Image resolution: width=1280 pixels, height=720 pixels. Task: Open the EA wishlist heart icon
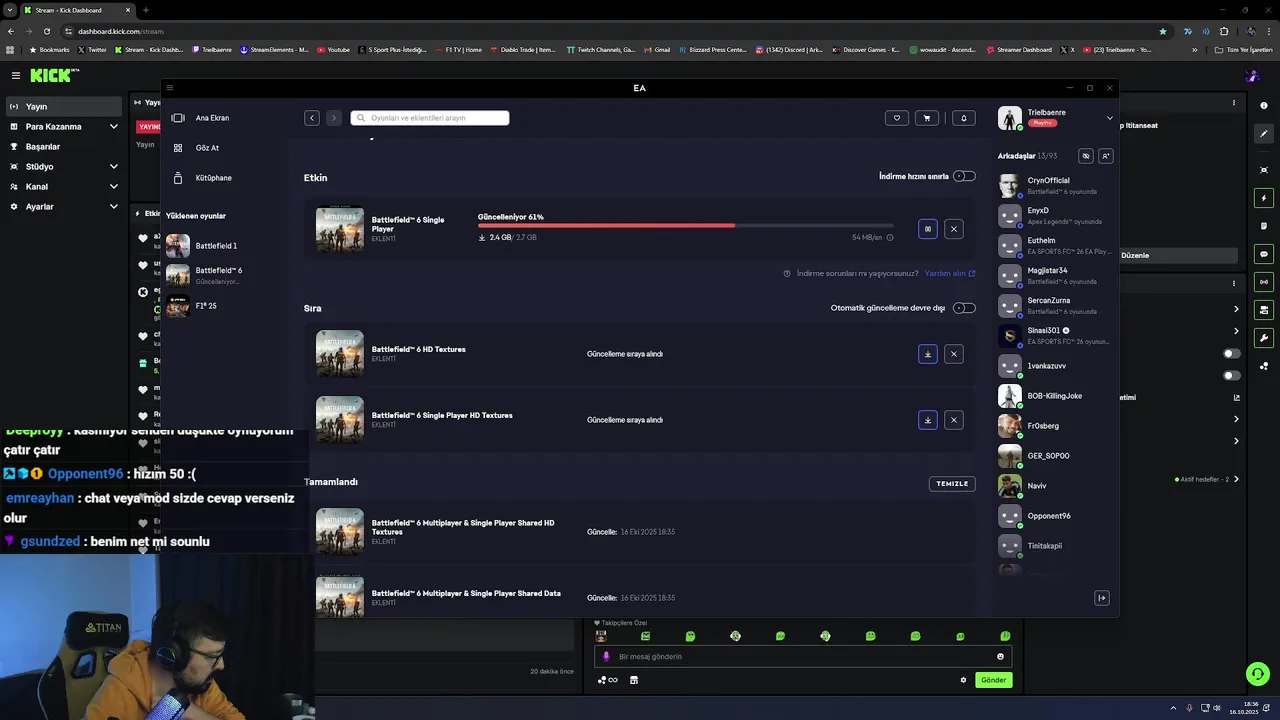pos(897,118)
